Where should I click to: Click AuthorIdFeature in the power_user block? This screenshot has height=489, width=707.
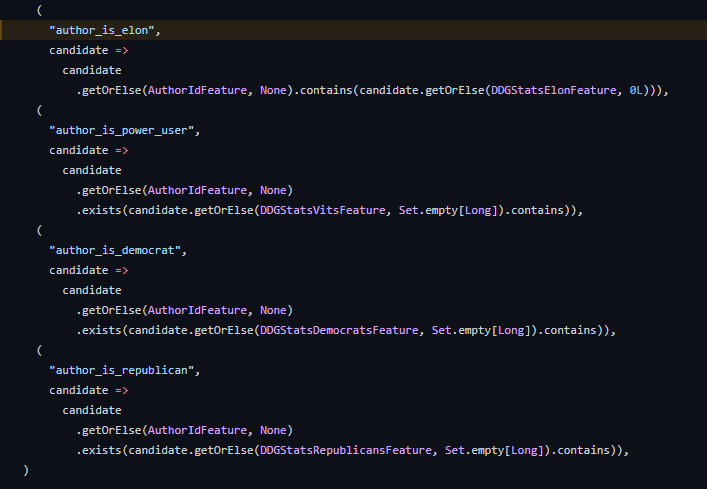click(197, 190)
